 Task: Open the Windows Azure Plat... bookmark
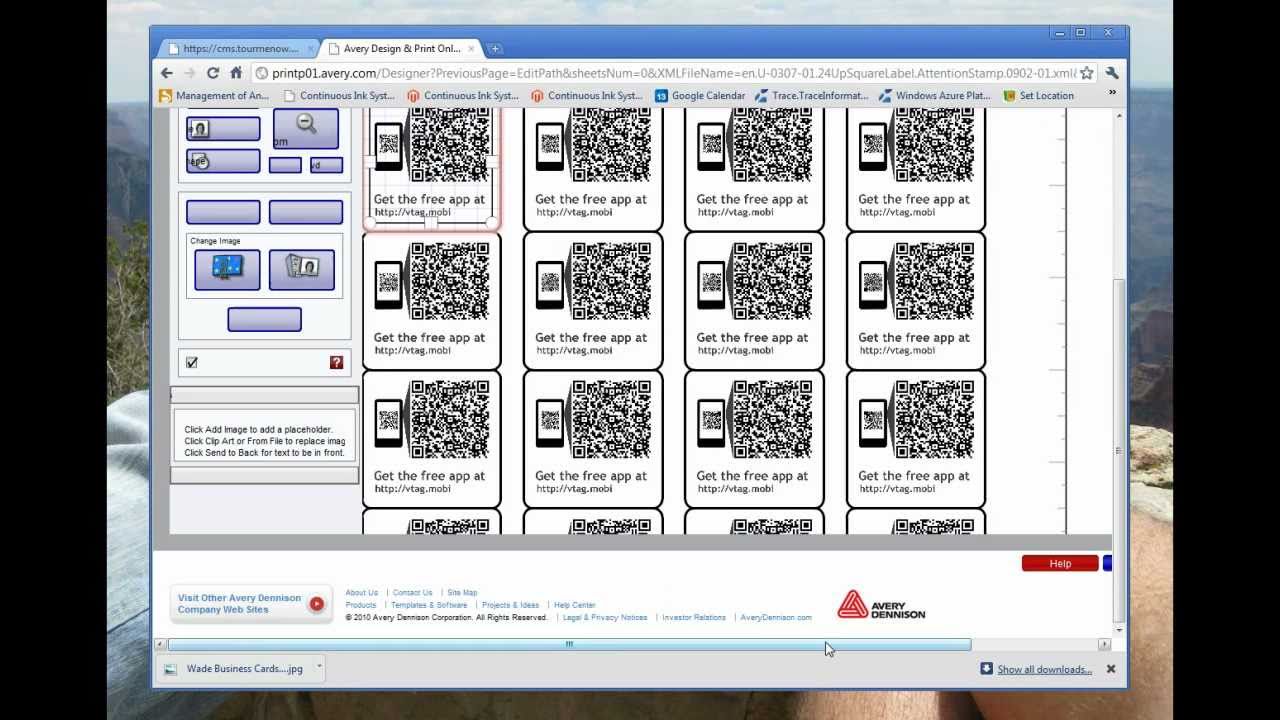coord(935,96)
